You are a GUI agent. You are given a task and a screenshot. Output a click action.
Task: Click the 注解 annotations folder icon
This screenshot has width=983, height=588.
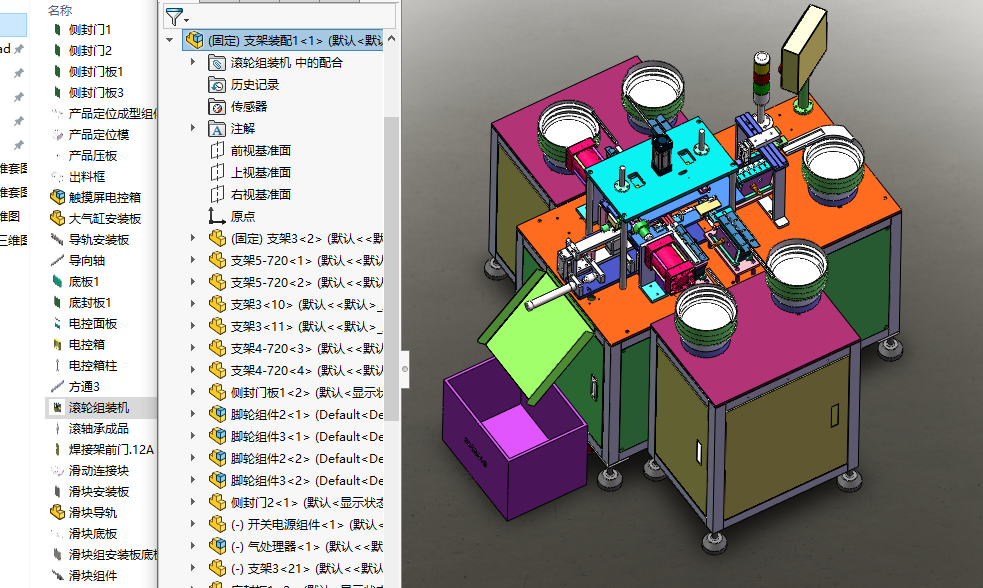pyautogui.click(x=217, y=129)
